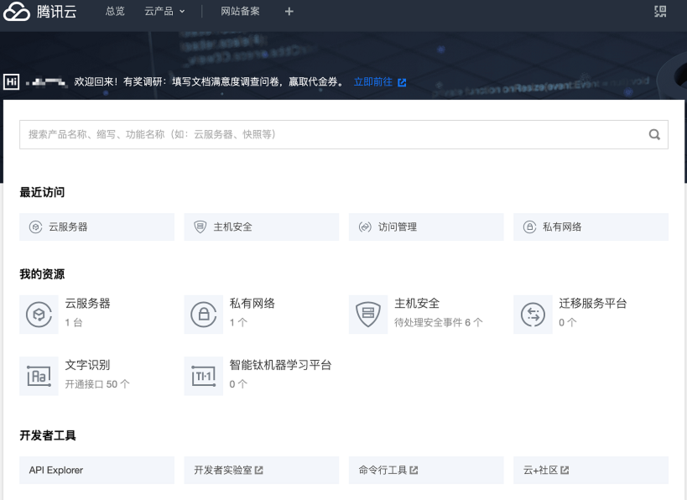Click the icon in 访问管理 recent card
Screen dimensions: 687x500
click(x=365, y=227)
